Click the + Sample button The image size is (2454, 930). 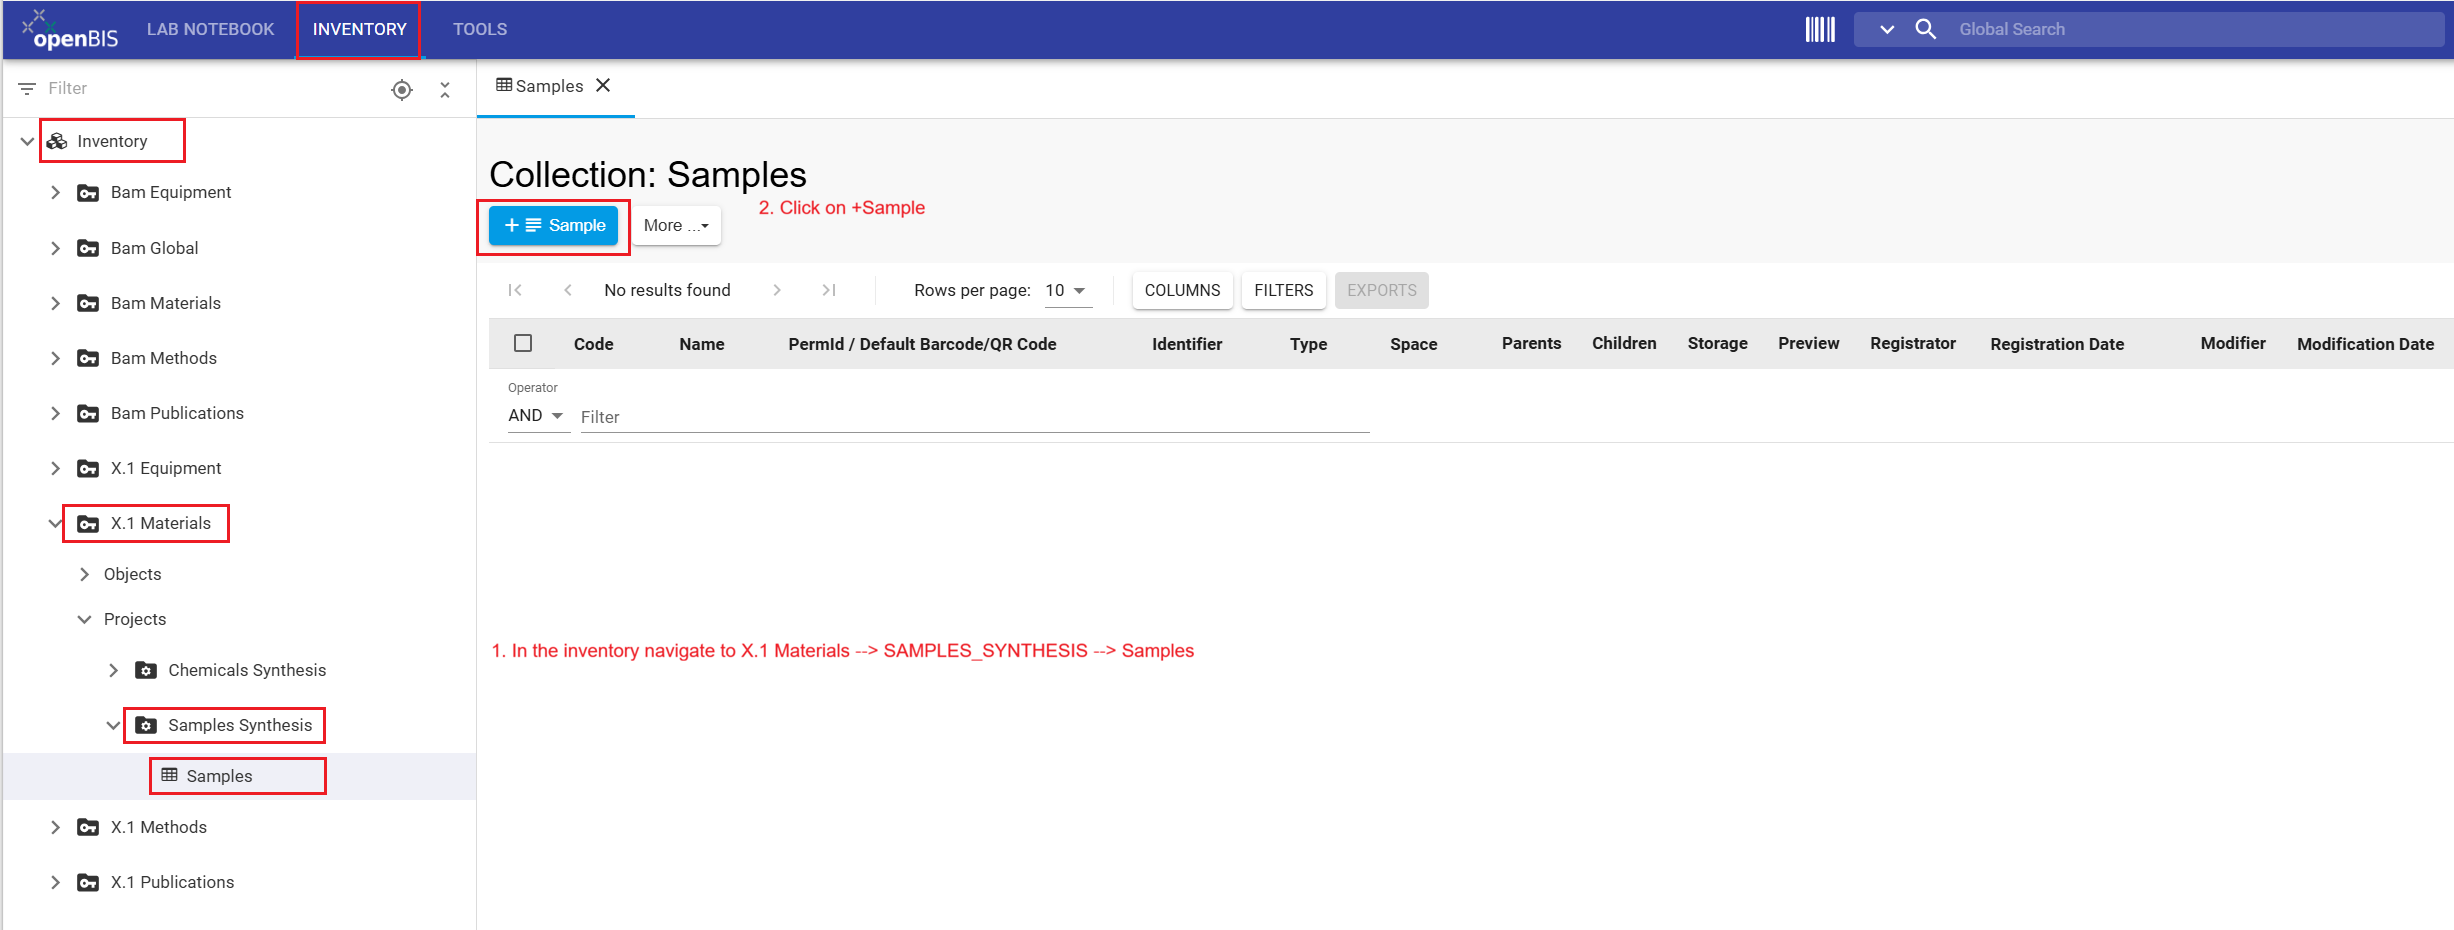click(x=554, y=226)
